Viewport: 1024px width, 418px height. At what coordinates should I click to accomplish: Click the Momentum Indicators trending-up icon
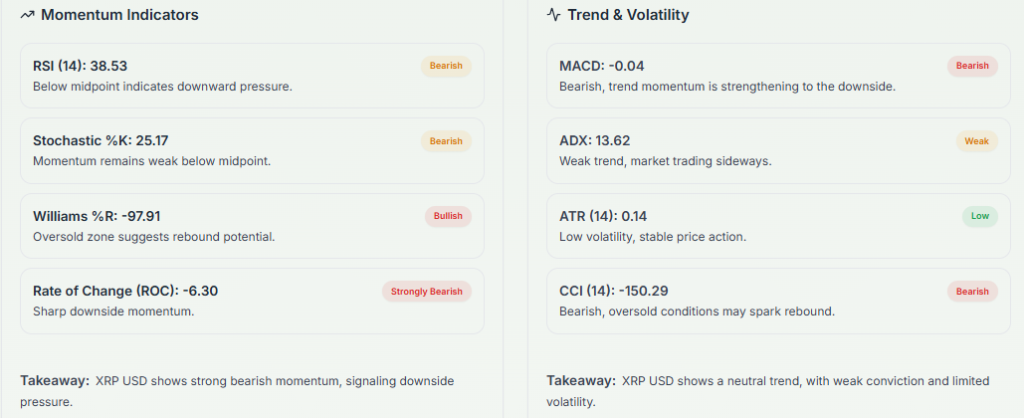click(27, 15)
